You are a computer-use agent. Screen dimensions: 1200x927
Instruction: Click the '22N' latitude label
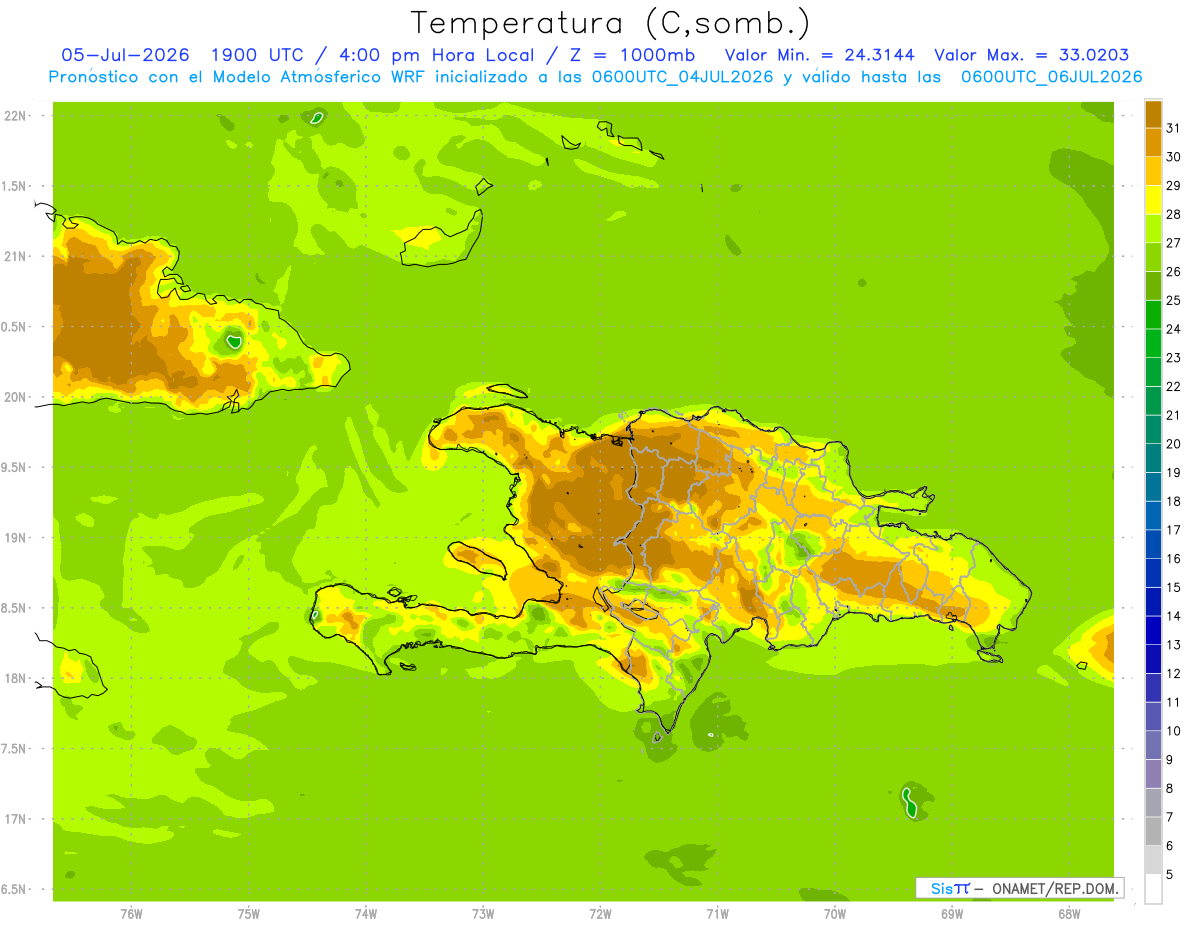point(15,116)
